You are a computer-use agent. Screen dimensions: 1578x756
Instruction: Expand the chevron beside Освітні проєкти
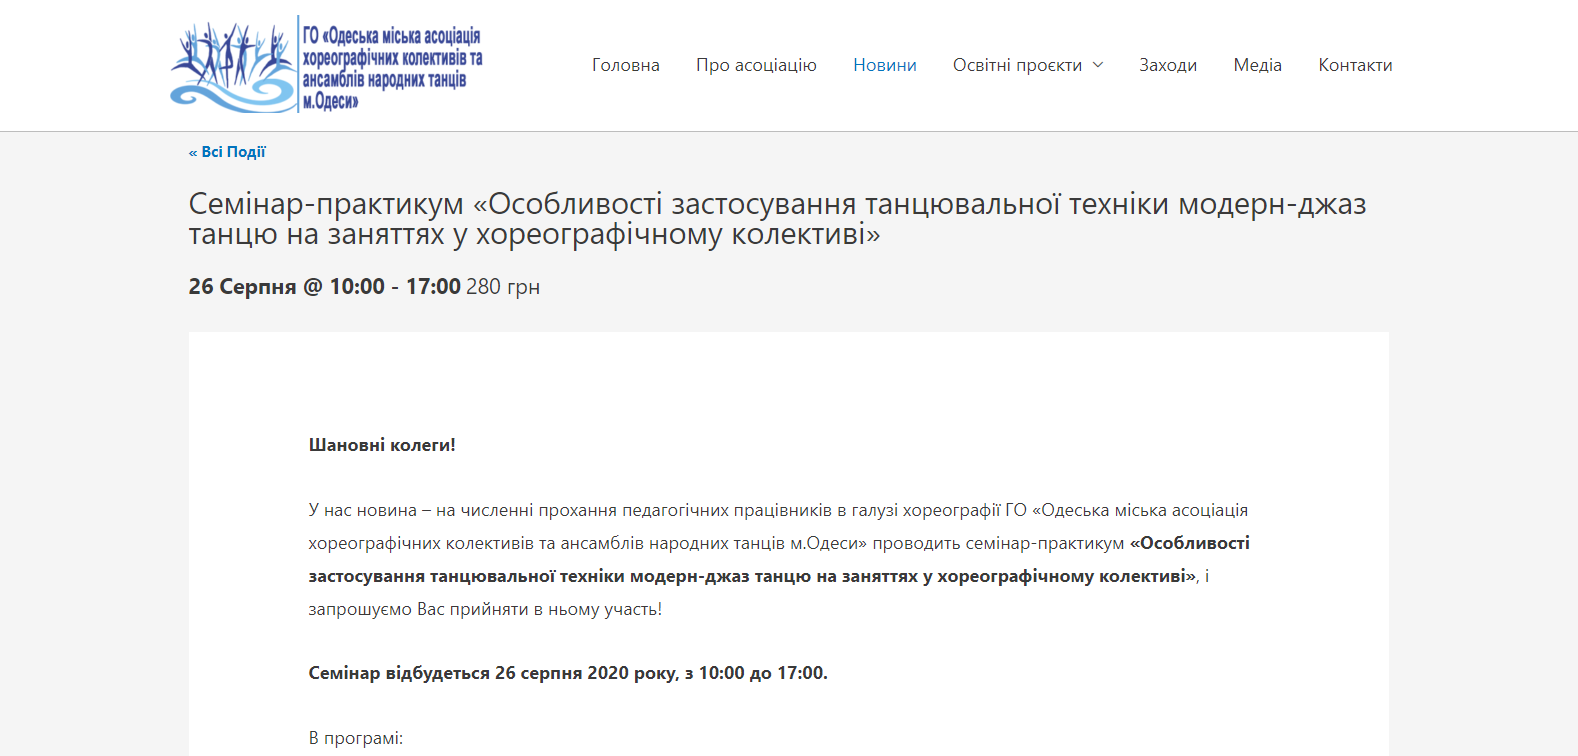click(1098, 65)
